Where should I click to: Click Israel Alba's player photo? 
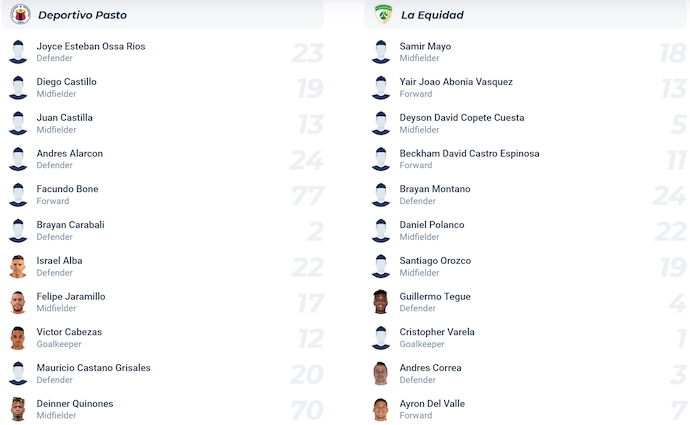click(18, 267)
